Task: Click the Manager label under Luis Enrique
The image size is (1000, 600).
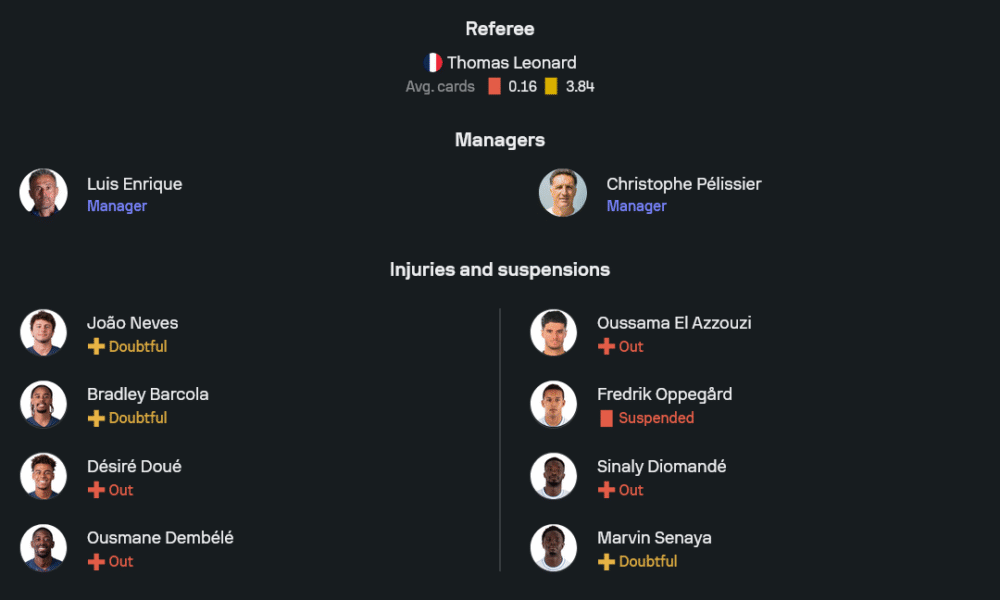Action: 117,206
